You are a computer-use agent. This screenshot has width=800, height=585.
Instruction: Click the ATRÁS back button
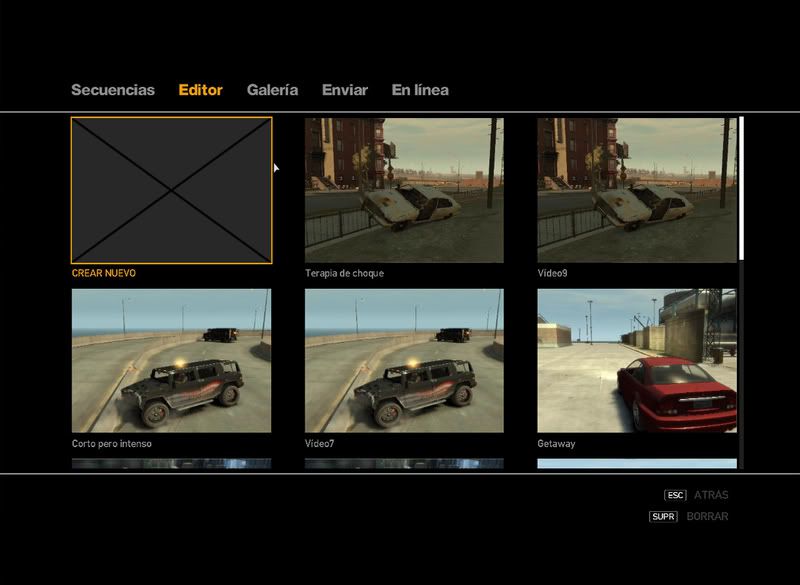point(711,495)
